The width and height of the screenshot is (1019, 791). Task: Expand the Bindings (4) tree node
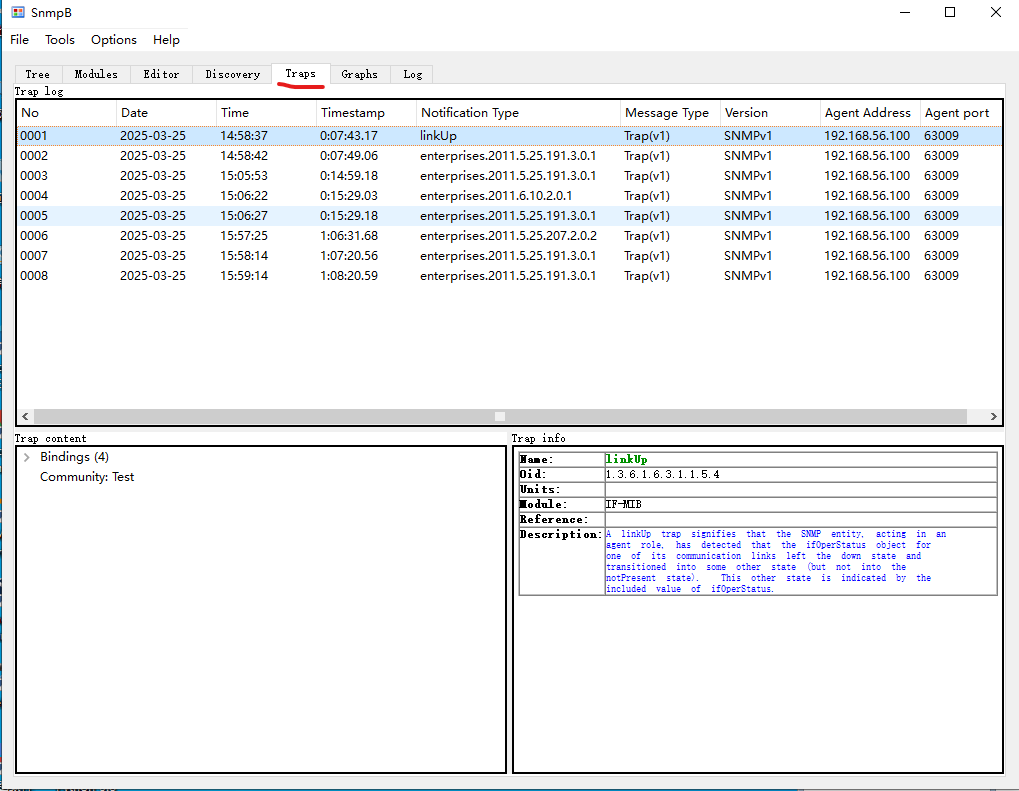[x=26, y=457]
